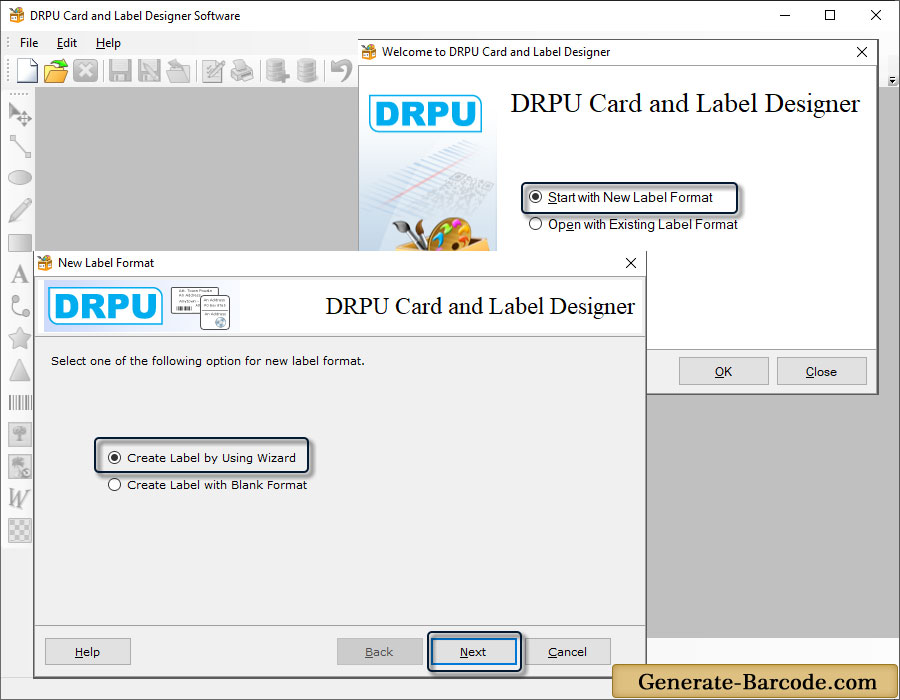This screenshot has height=700, width=900.
Task: Click the Export toolbar icon
Action: point(178,71)
